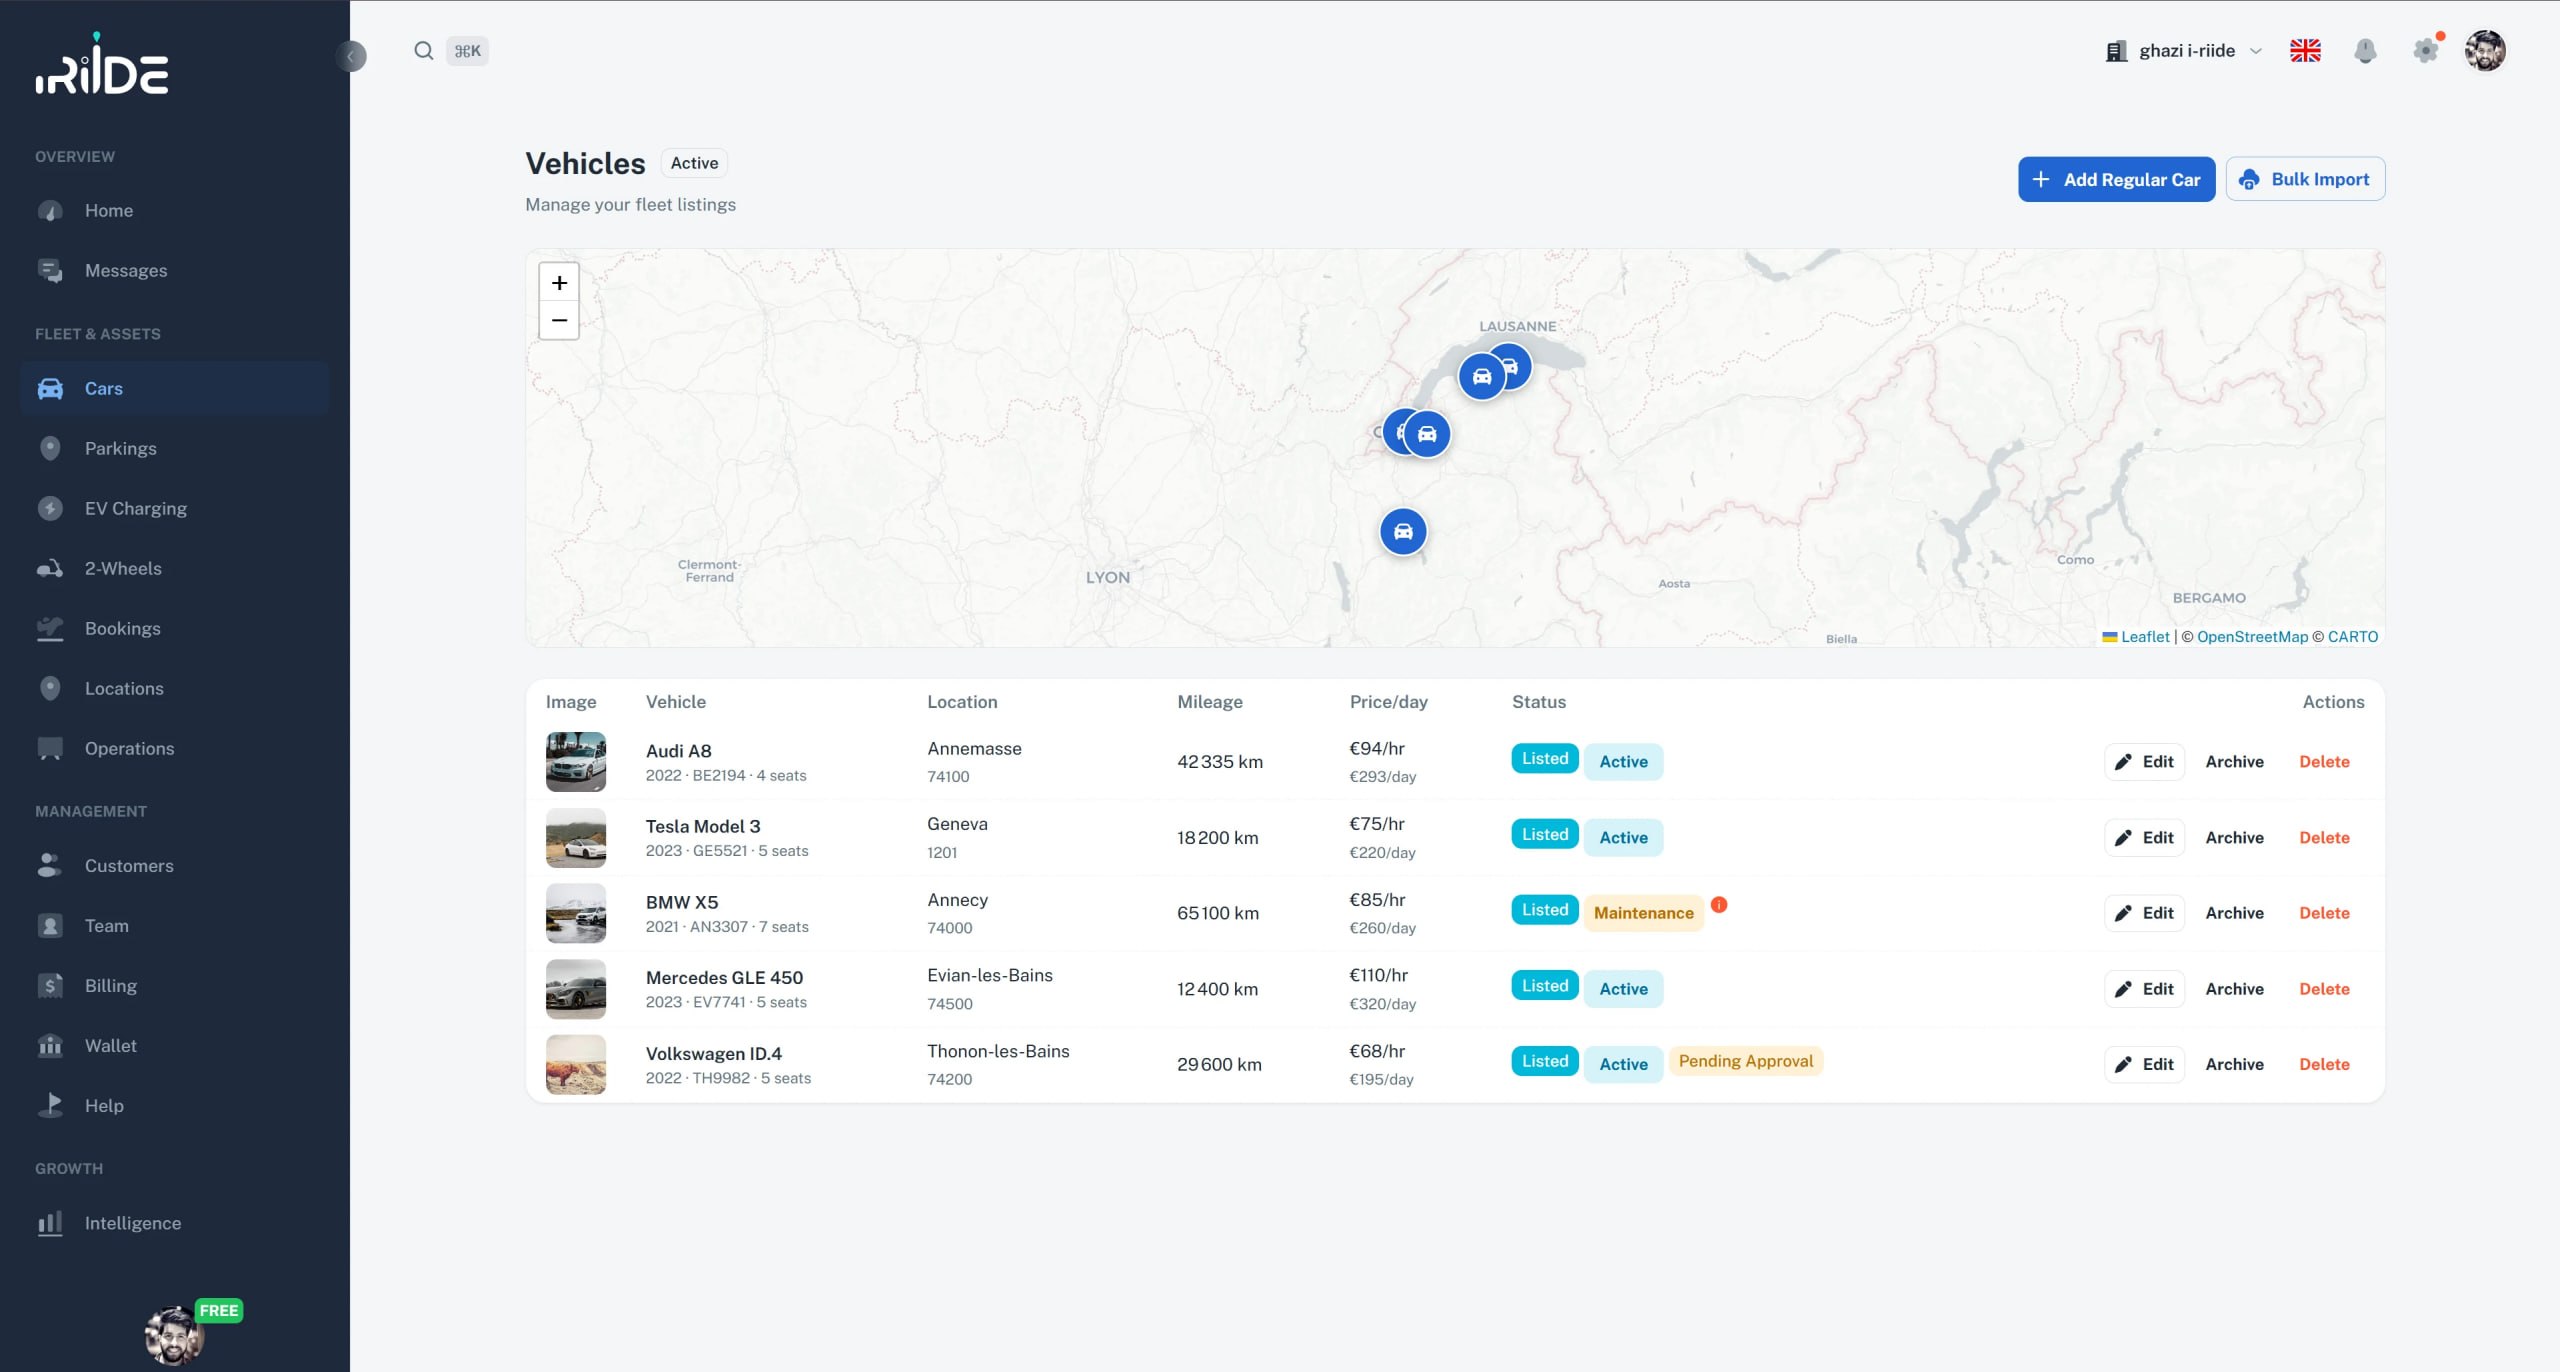Open the notifications bell
2560x1372 pixels.
click(2365, 51)
